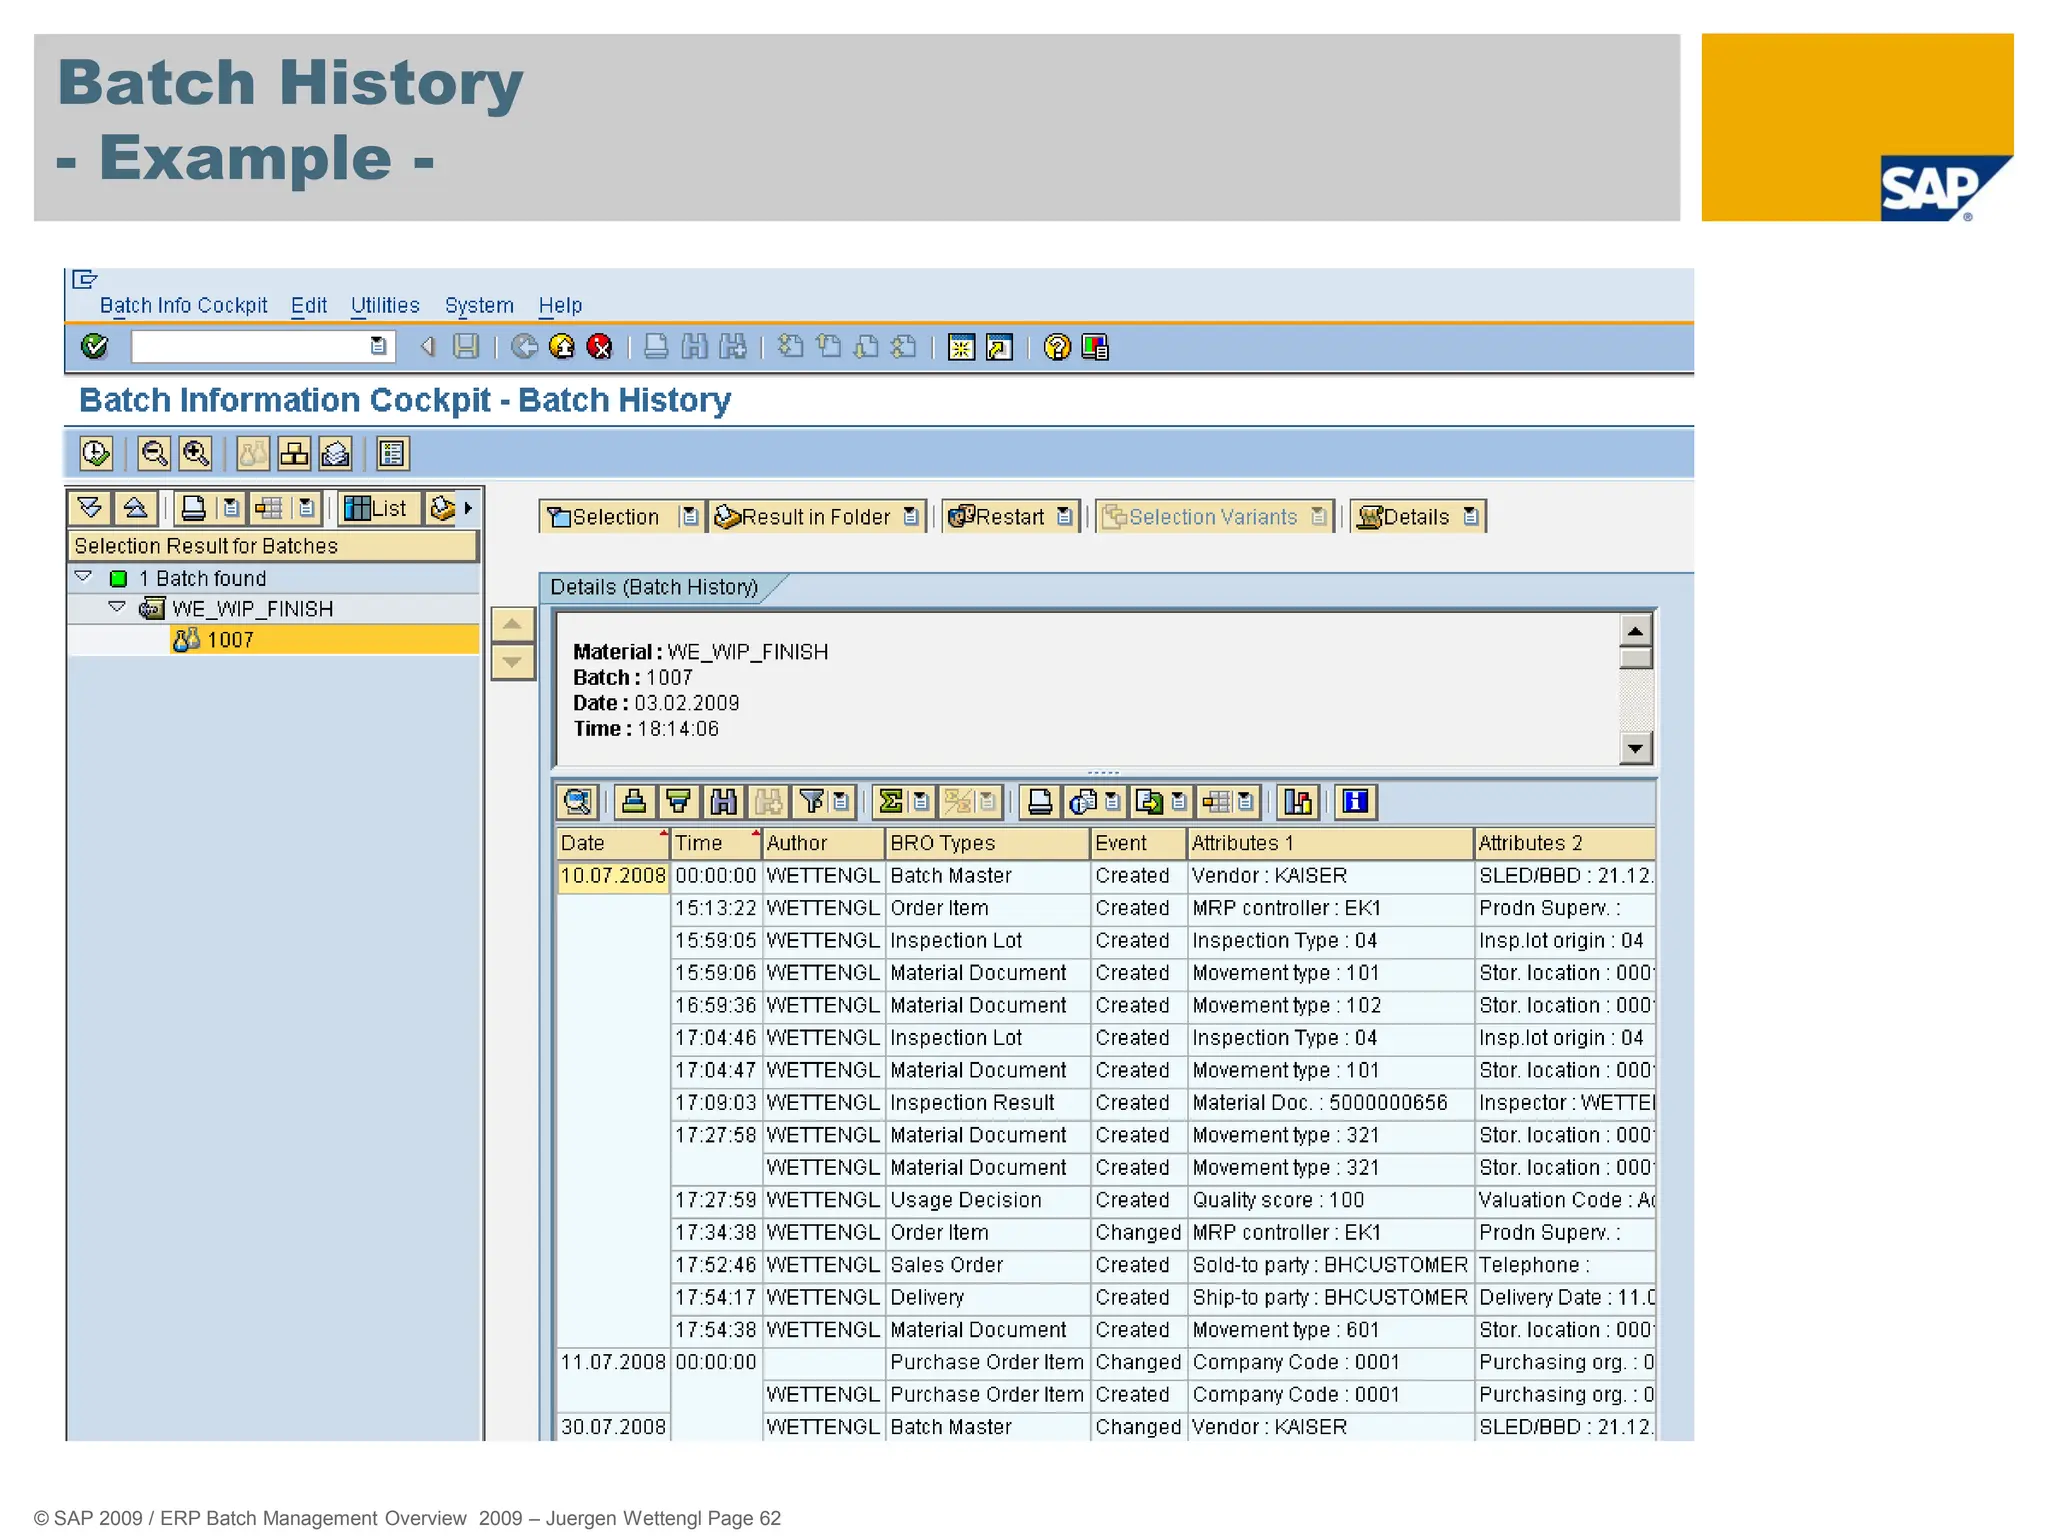Open the Help menu

560,305
